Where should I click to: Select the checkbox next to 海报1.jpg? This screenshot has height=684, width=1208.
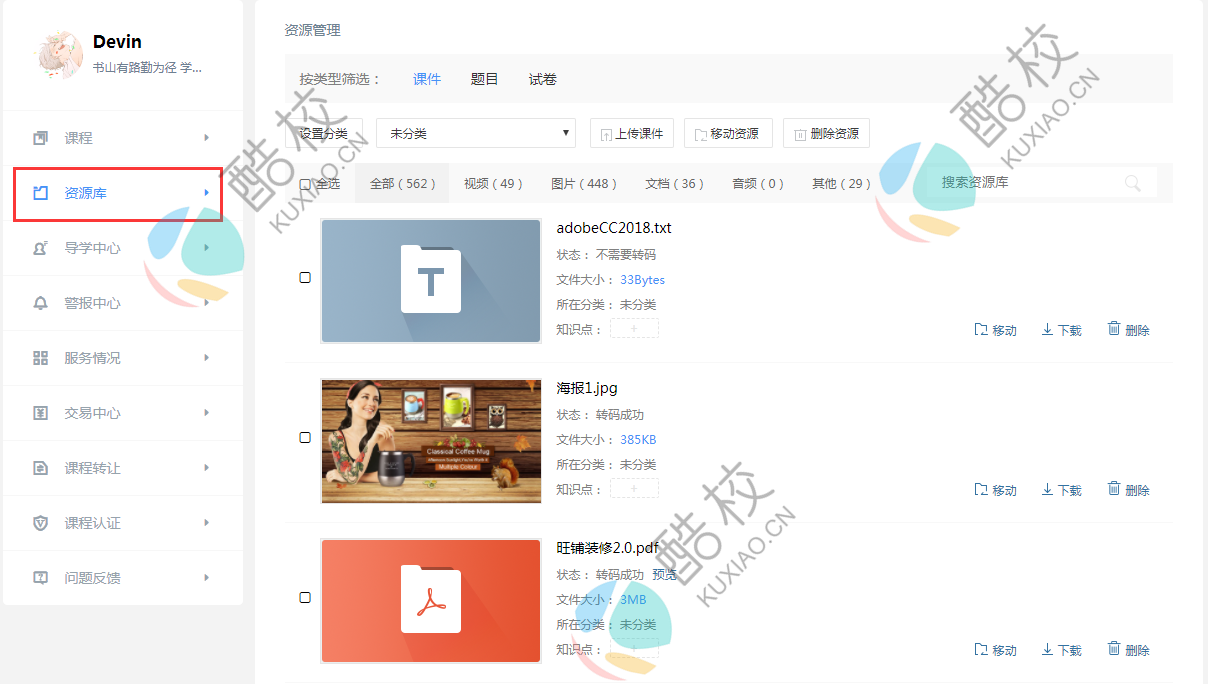[x=305, y=438]
